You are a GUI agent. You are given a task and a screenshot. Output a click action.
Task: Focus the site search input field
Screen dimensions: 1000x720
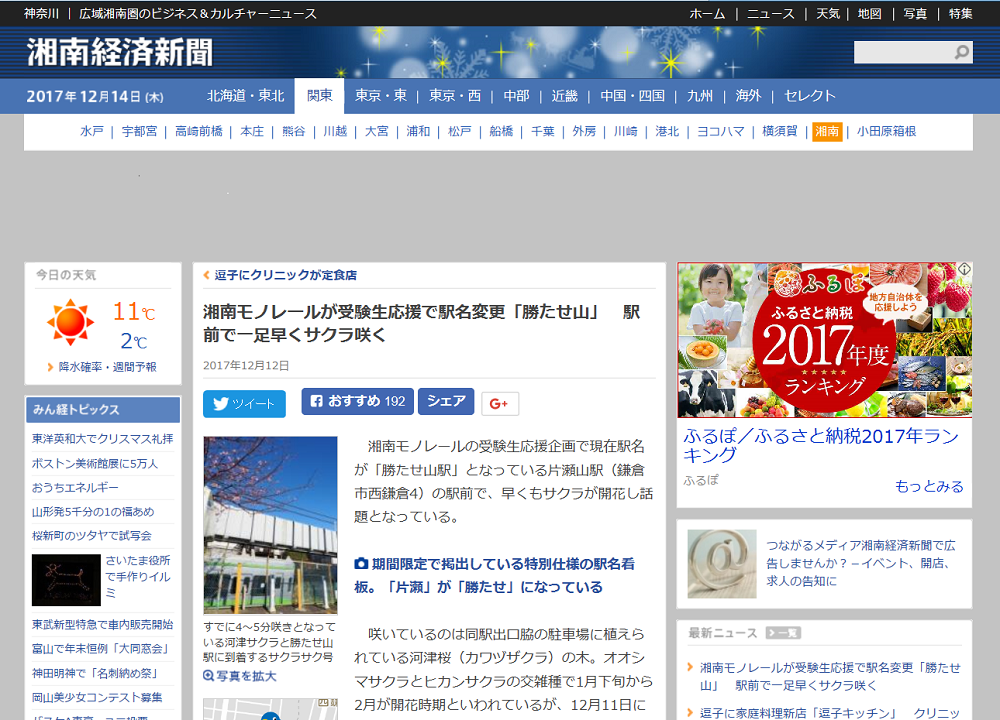coord(903,52)
